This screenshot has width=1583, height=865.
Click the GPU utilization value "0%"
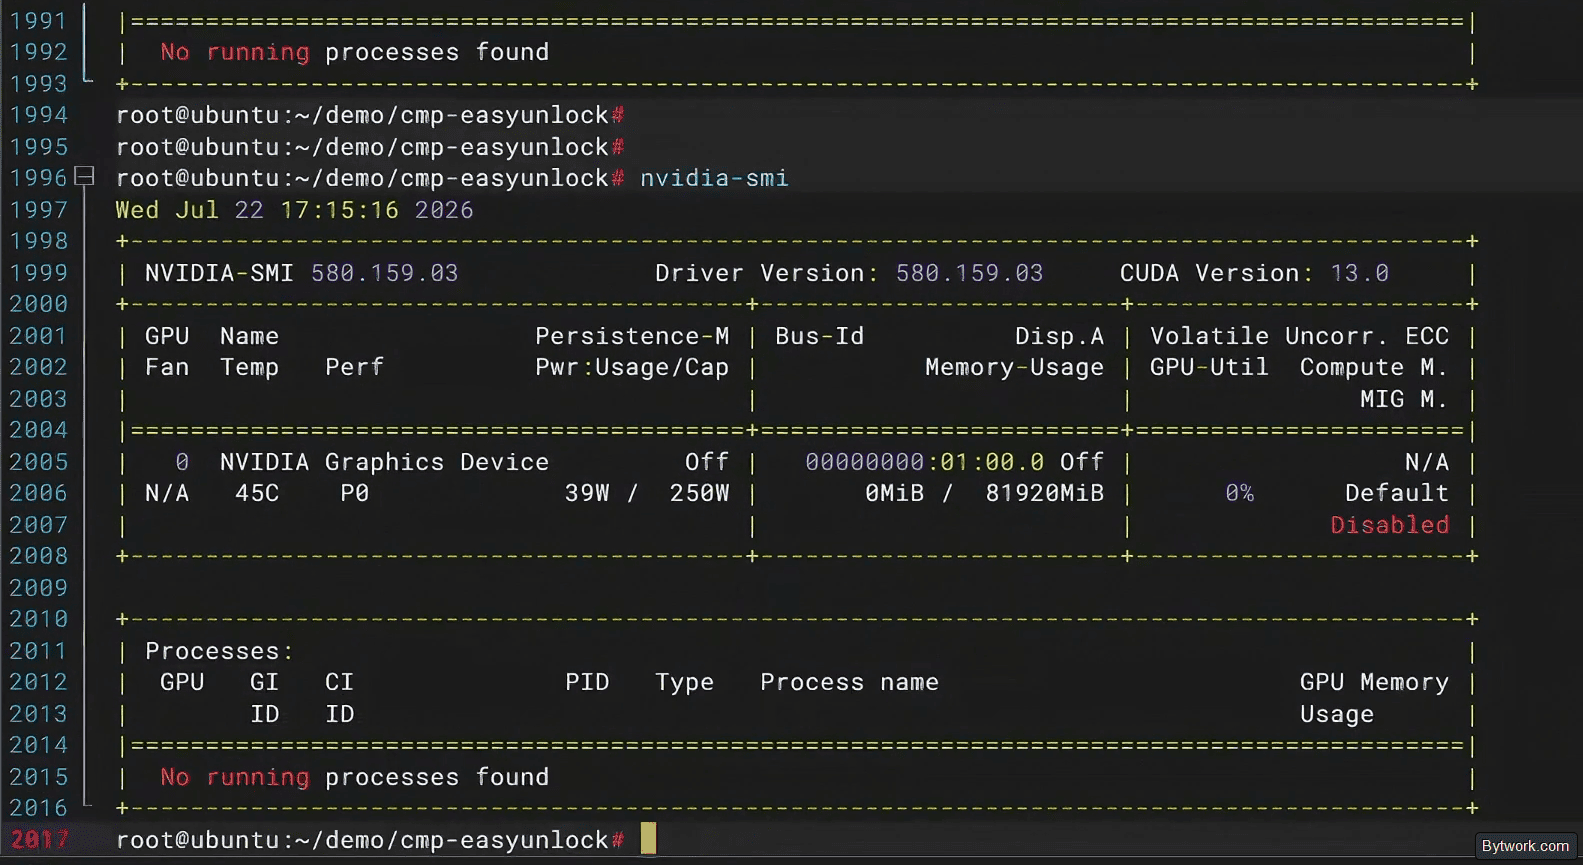(x=1239, y=493)
